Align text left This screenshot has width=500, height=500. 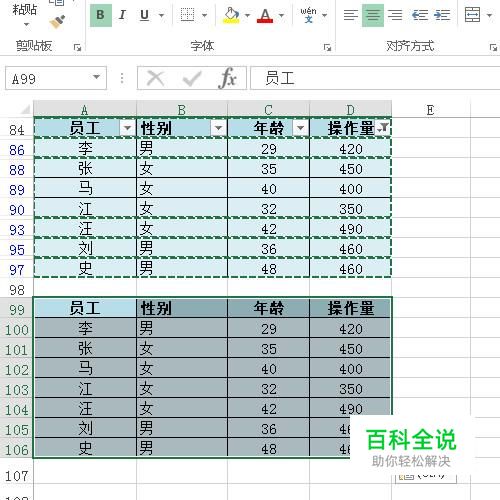[351, 15]
